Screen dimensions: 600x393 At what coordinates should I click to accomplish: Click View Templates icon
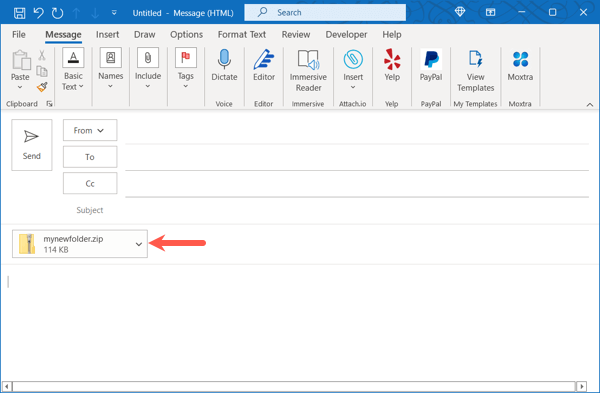[475, 71]
